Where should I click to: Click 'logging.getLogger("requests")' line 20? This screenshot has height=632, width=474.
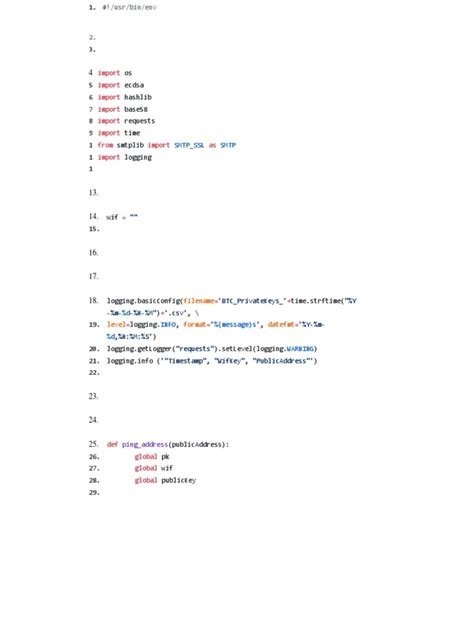(x=162, y=349)
